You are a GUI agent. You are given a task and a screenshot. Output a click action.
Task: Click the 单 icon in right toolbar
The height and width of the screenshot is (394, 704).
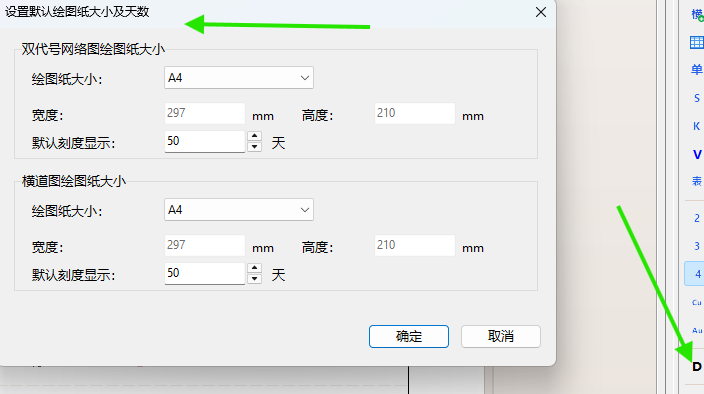[696, 70]
